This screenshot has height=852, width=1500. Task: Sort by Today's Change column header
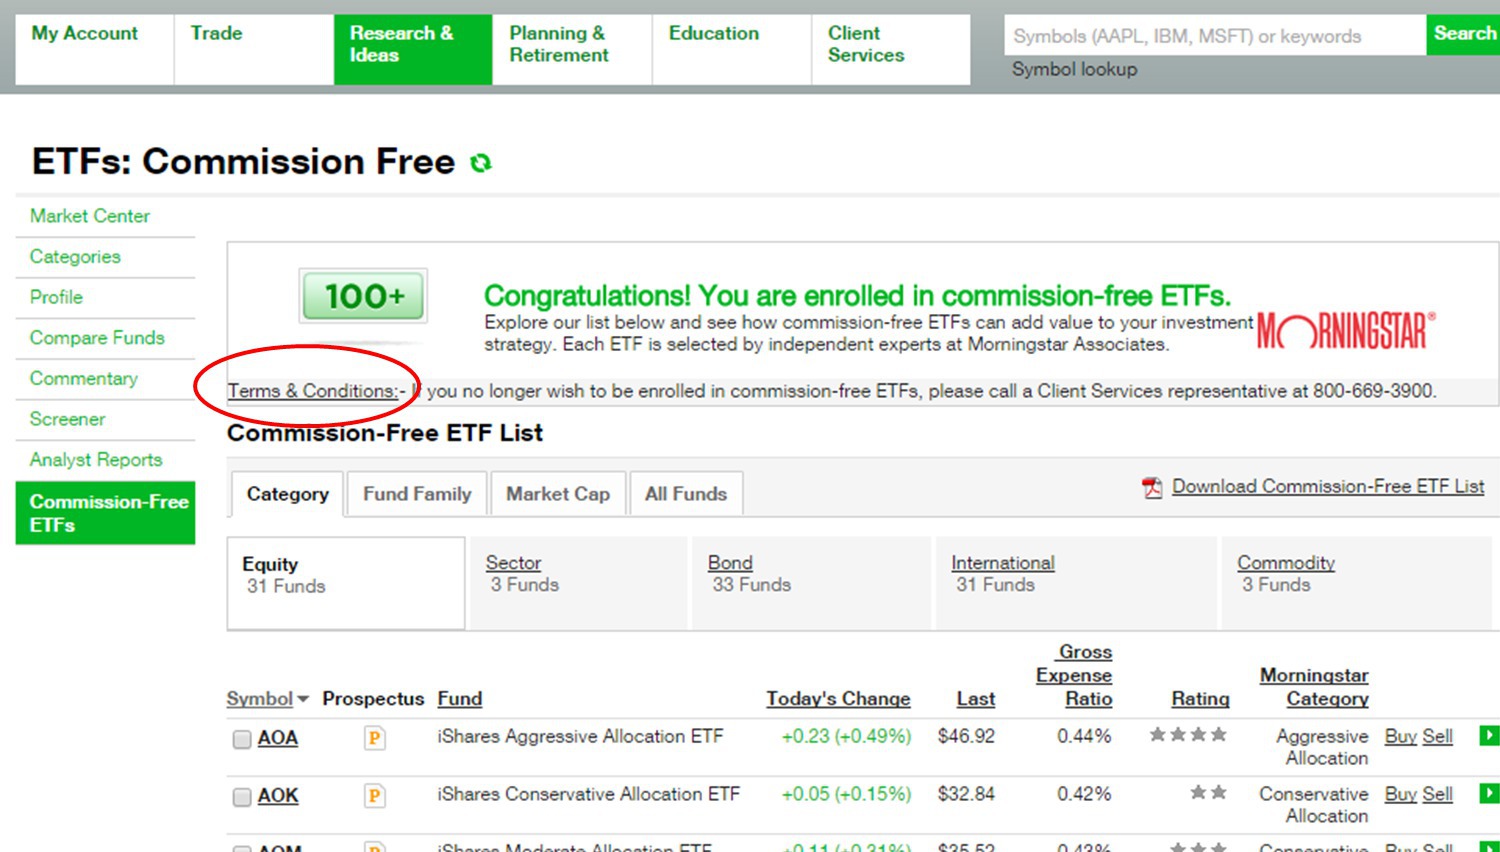(x=838, y=699)
